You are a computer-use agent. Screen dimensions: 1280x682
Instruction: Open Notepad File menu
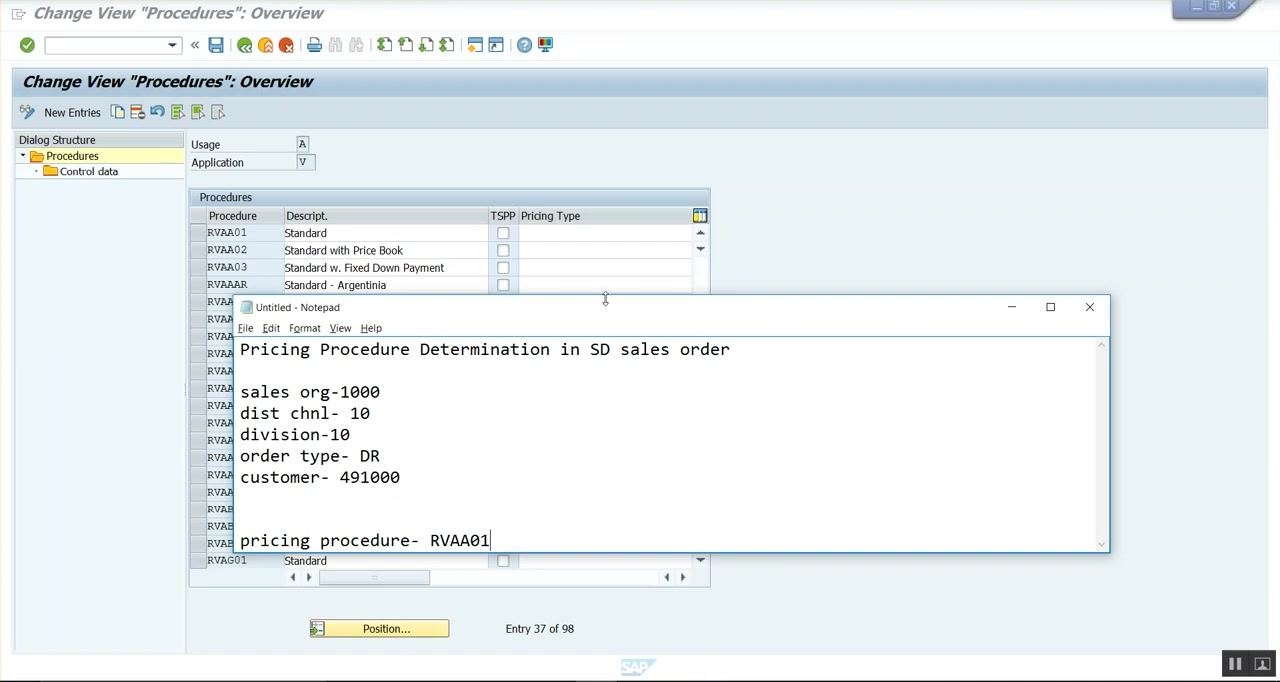coord(245,328)
